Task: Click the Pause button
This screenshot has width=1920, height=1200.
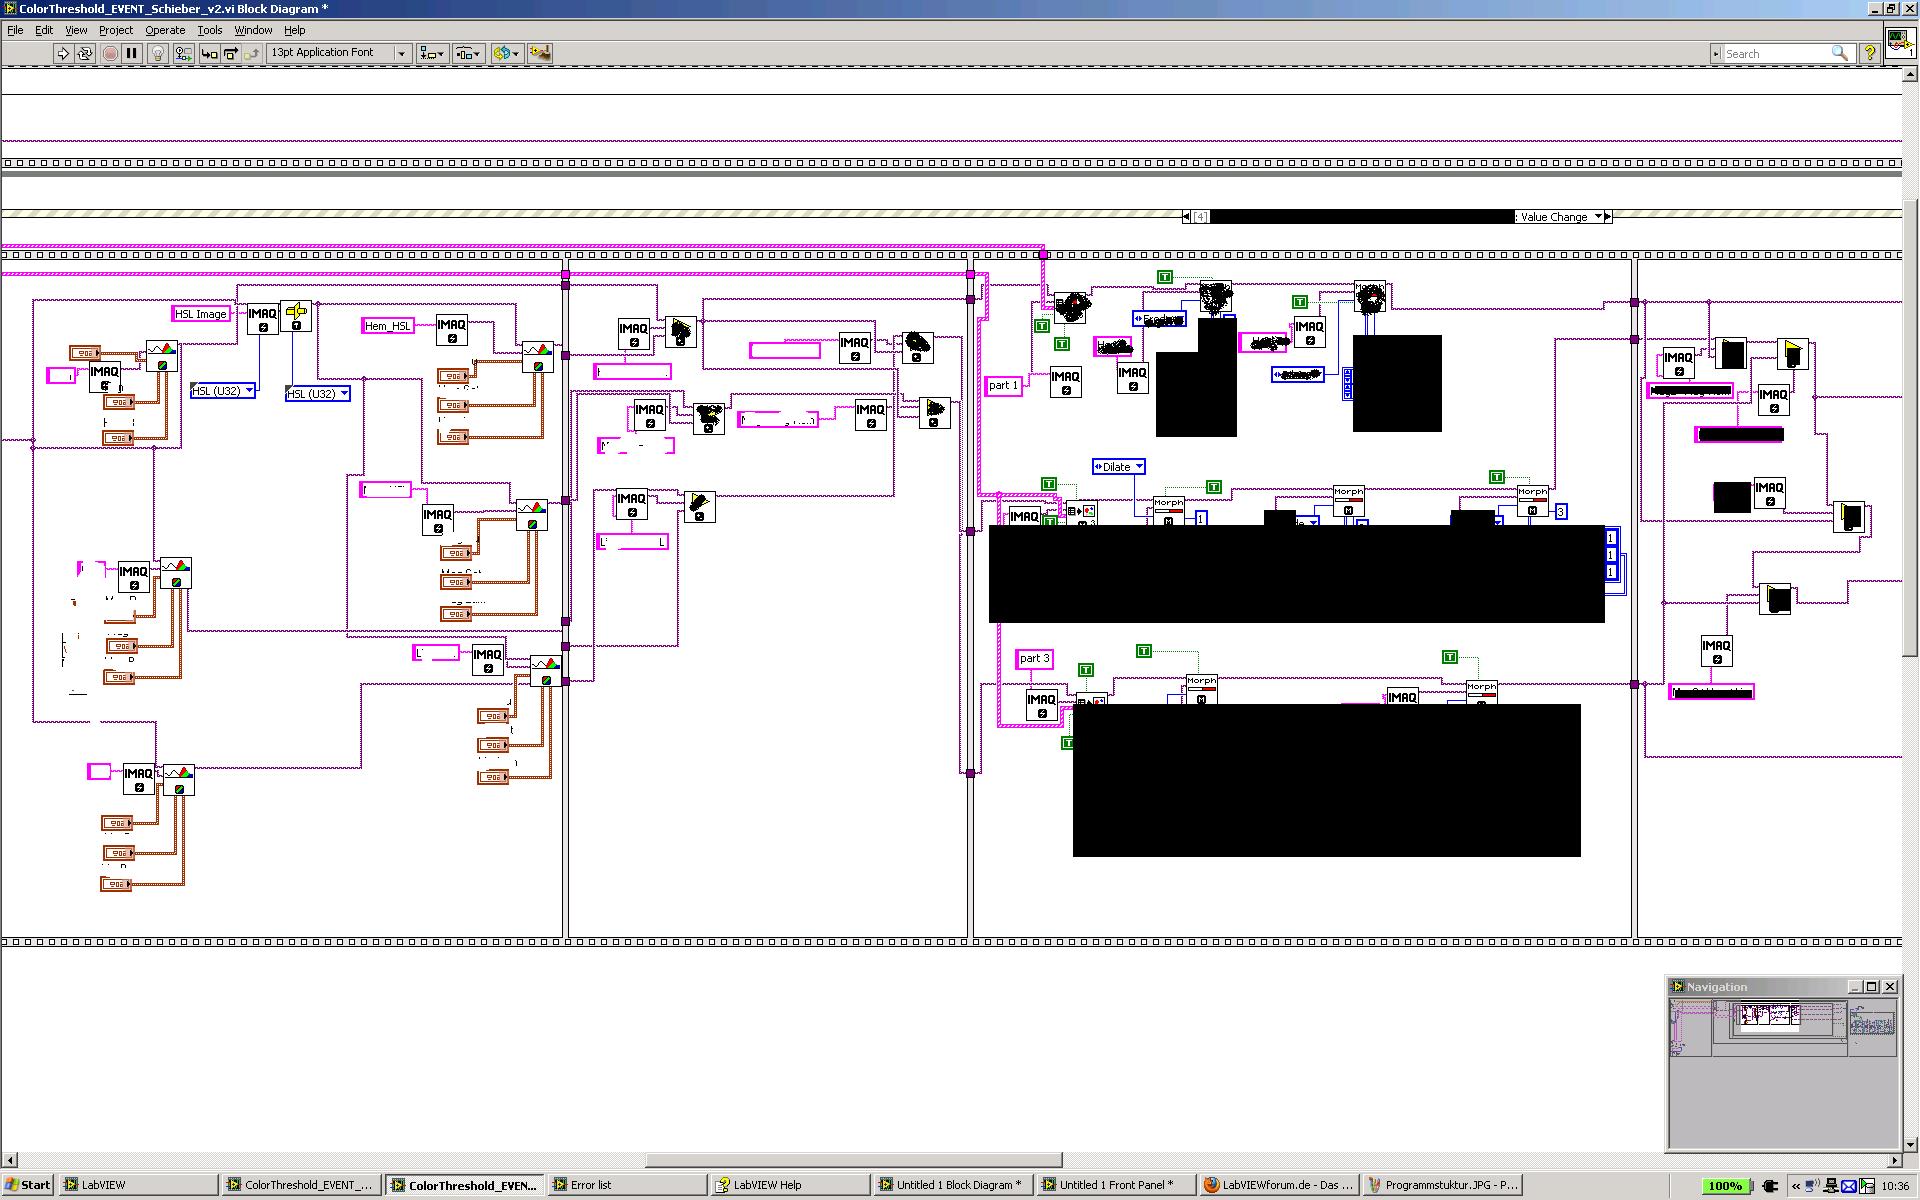Action: (132, 53)
